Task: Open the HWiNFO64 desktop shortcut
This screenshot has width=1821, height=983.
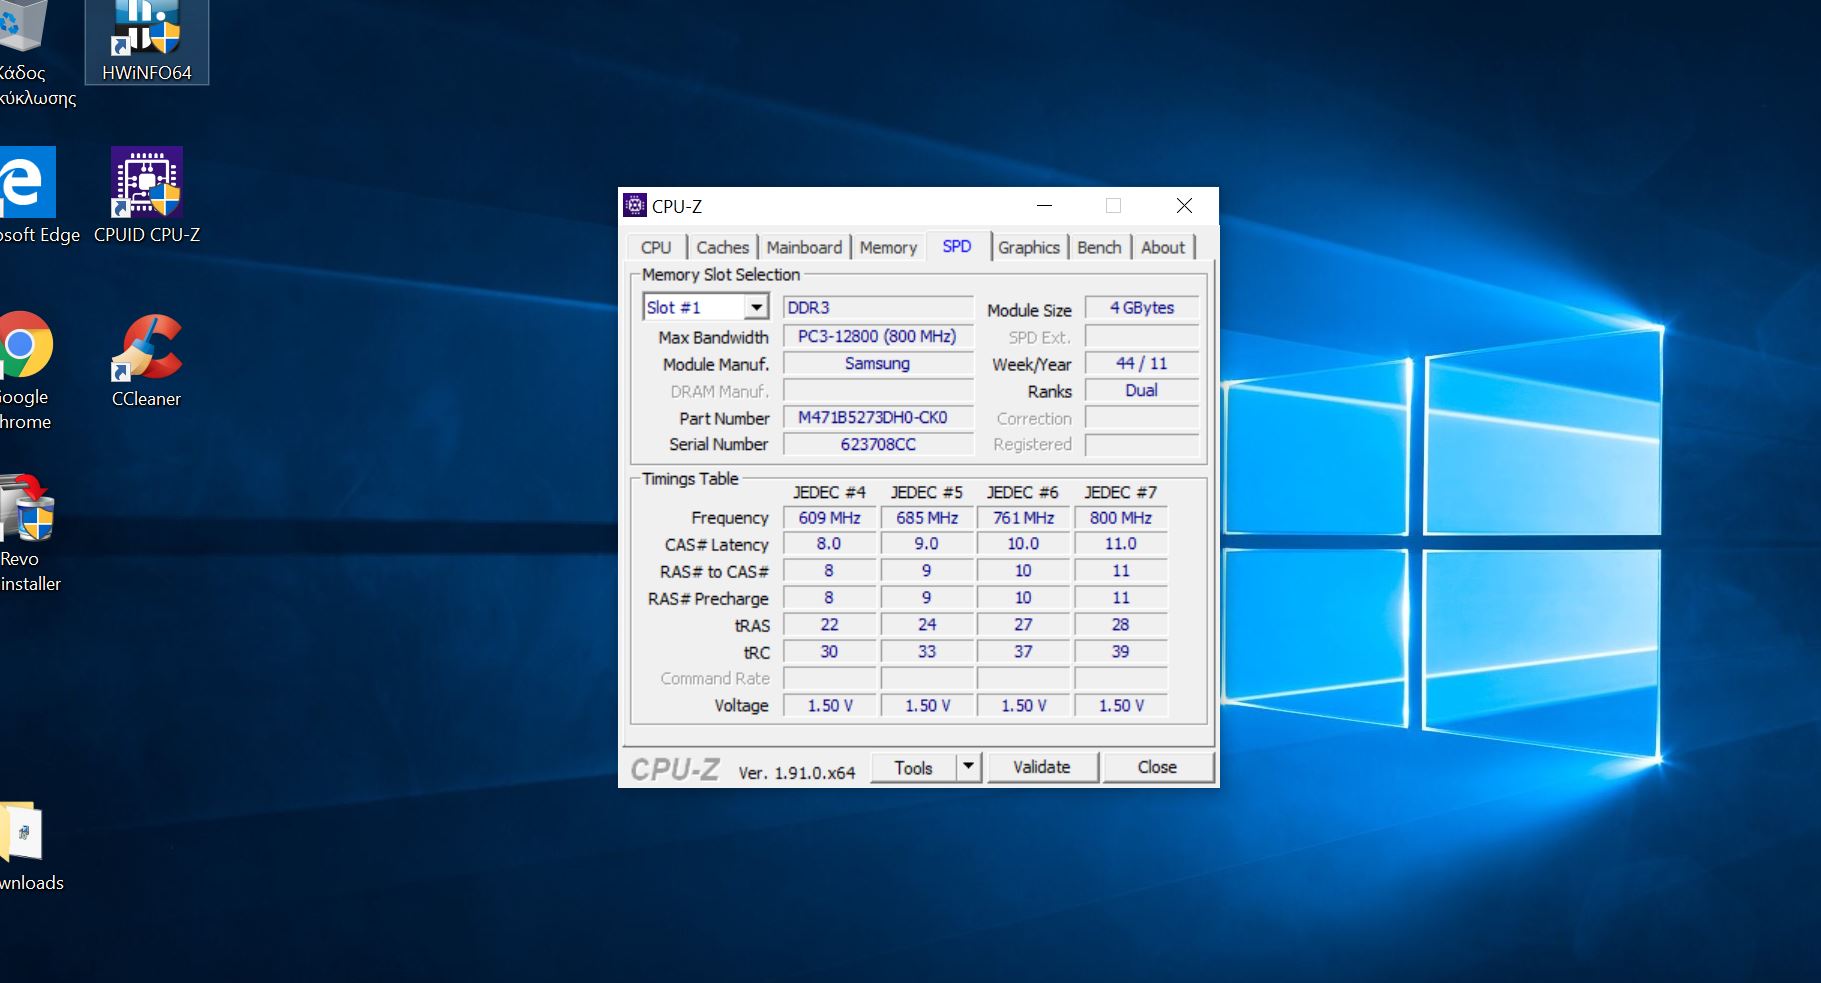Action: pyautogui.click(x=146, y=42)
